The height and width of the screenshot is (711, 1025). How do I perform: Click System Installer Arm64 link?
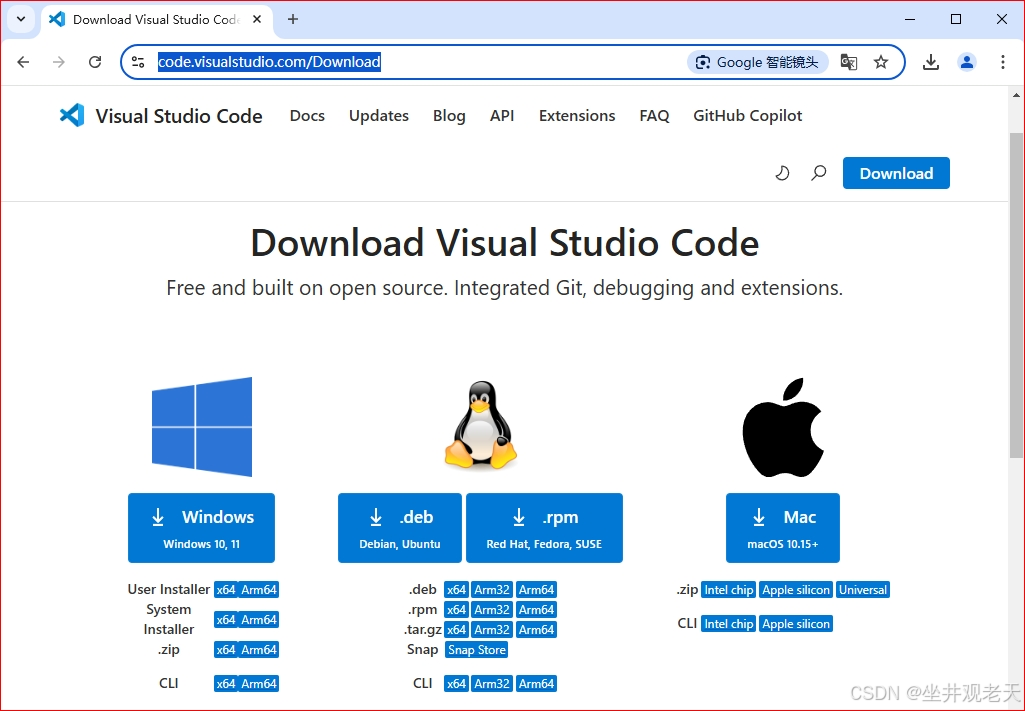click(259, 620)
